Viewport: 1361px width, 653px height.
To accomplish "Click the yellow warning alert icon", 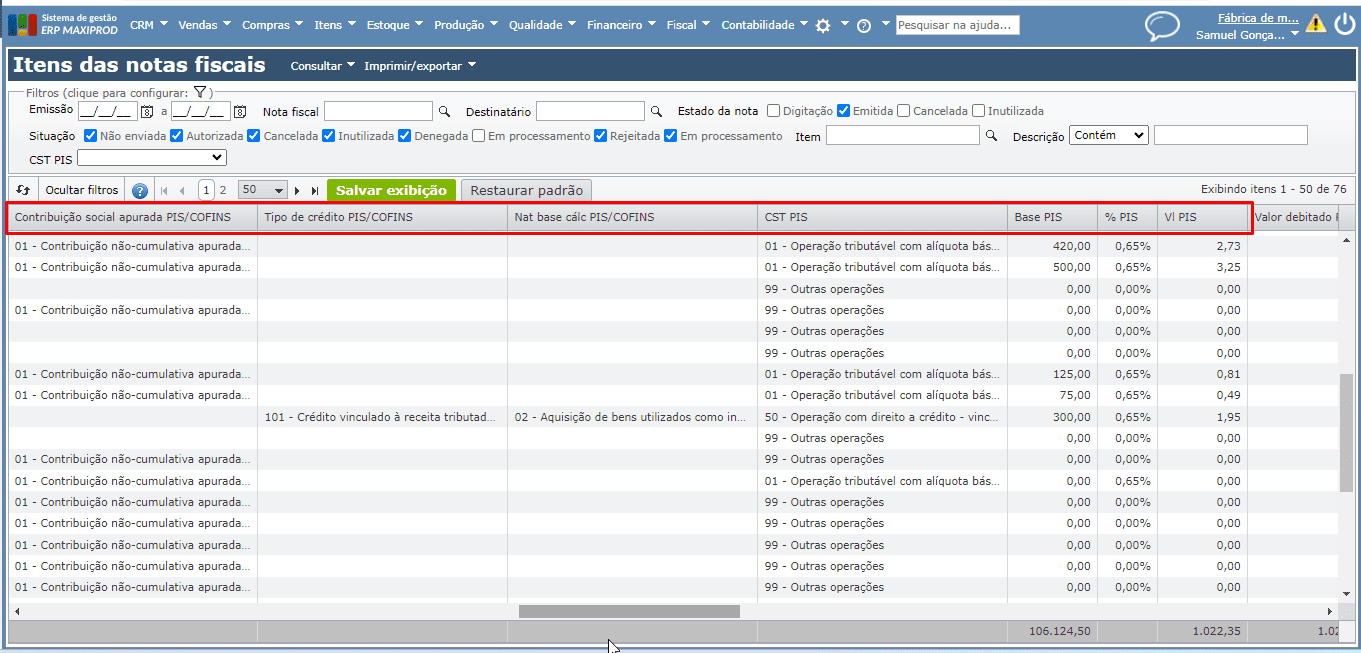I will point(1316,23).
